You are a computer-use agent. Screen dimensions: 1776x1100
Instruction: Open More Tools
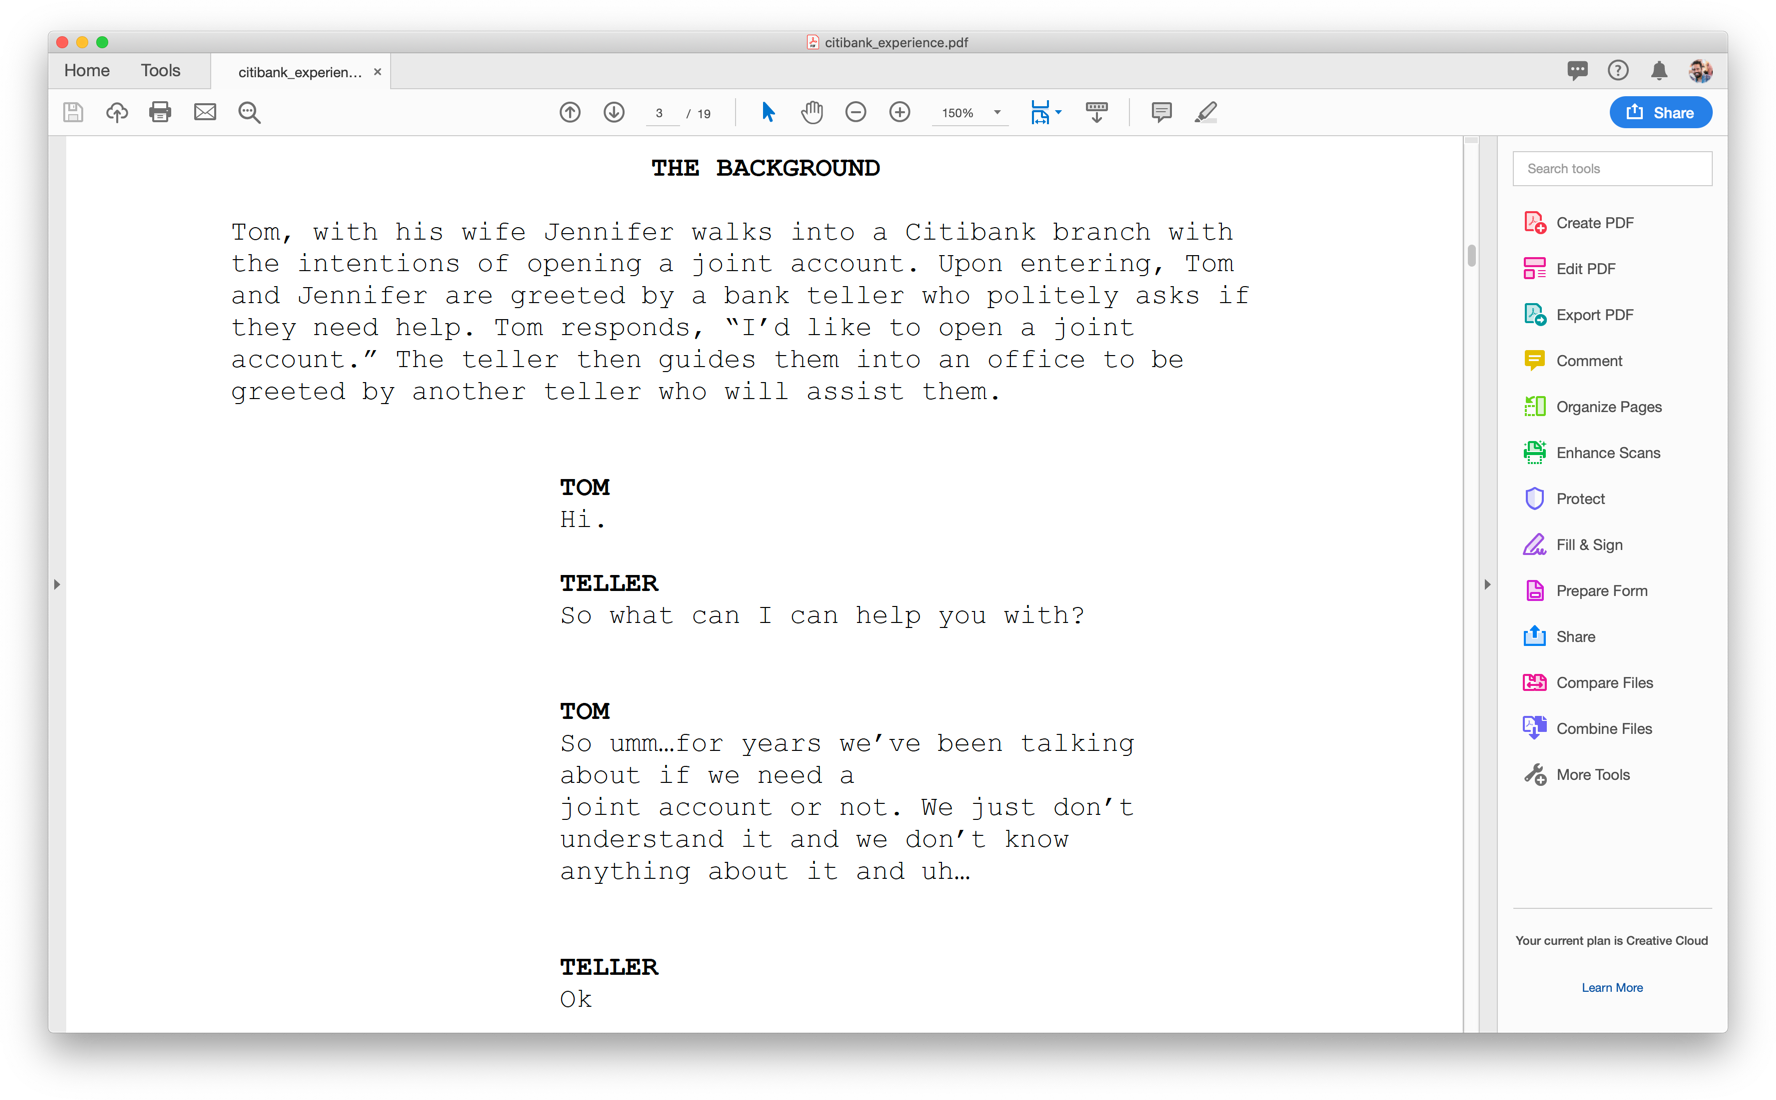[1577, 774]
